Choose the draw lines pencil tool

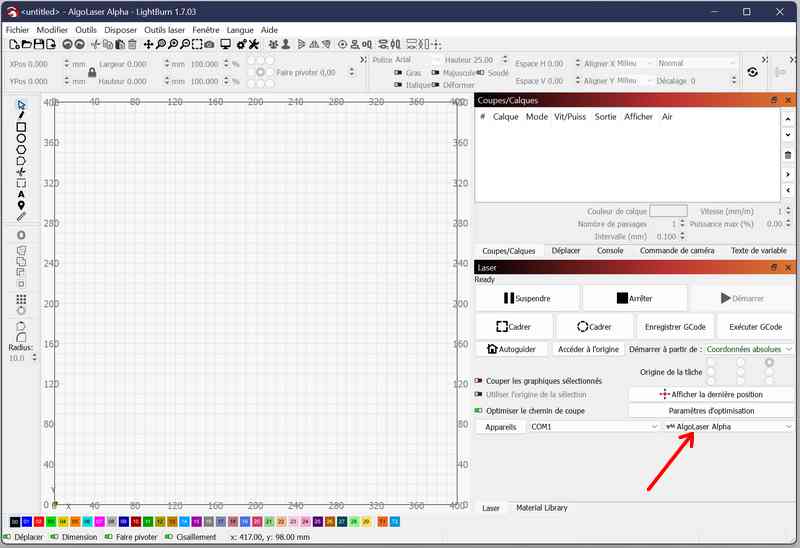21,115
